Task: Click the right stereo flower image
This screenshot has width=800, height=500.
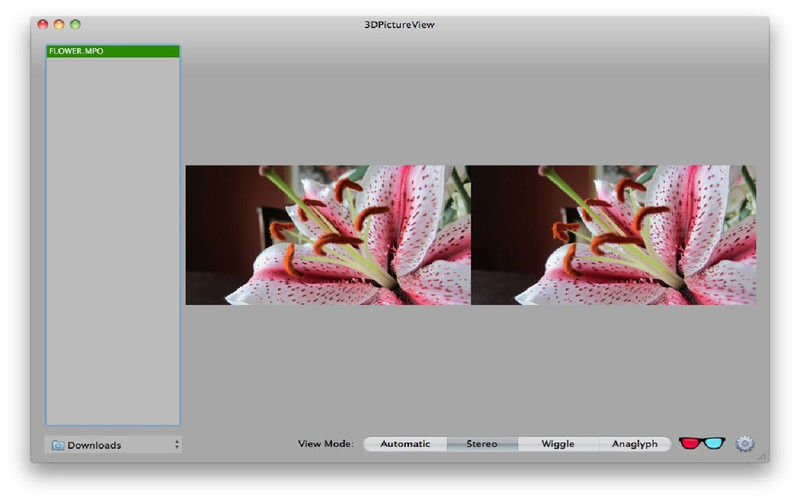Action: pos(614,235)
